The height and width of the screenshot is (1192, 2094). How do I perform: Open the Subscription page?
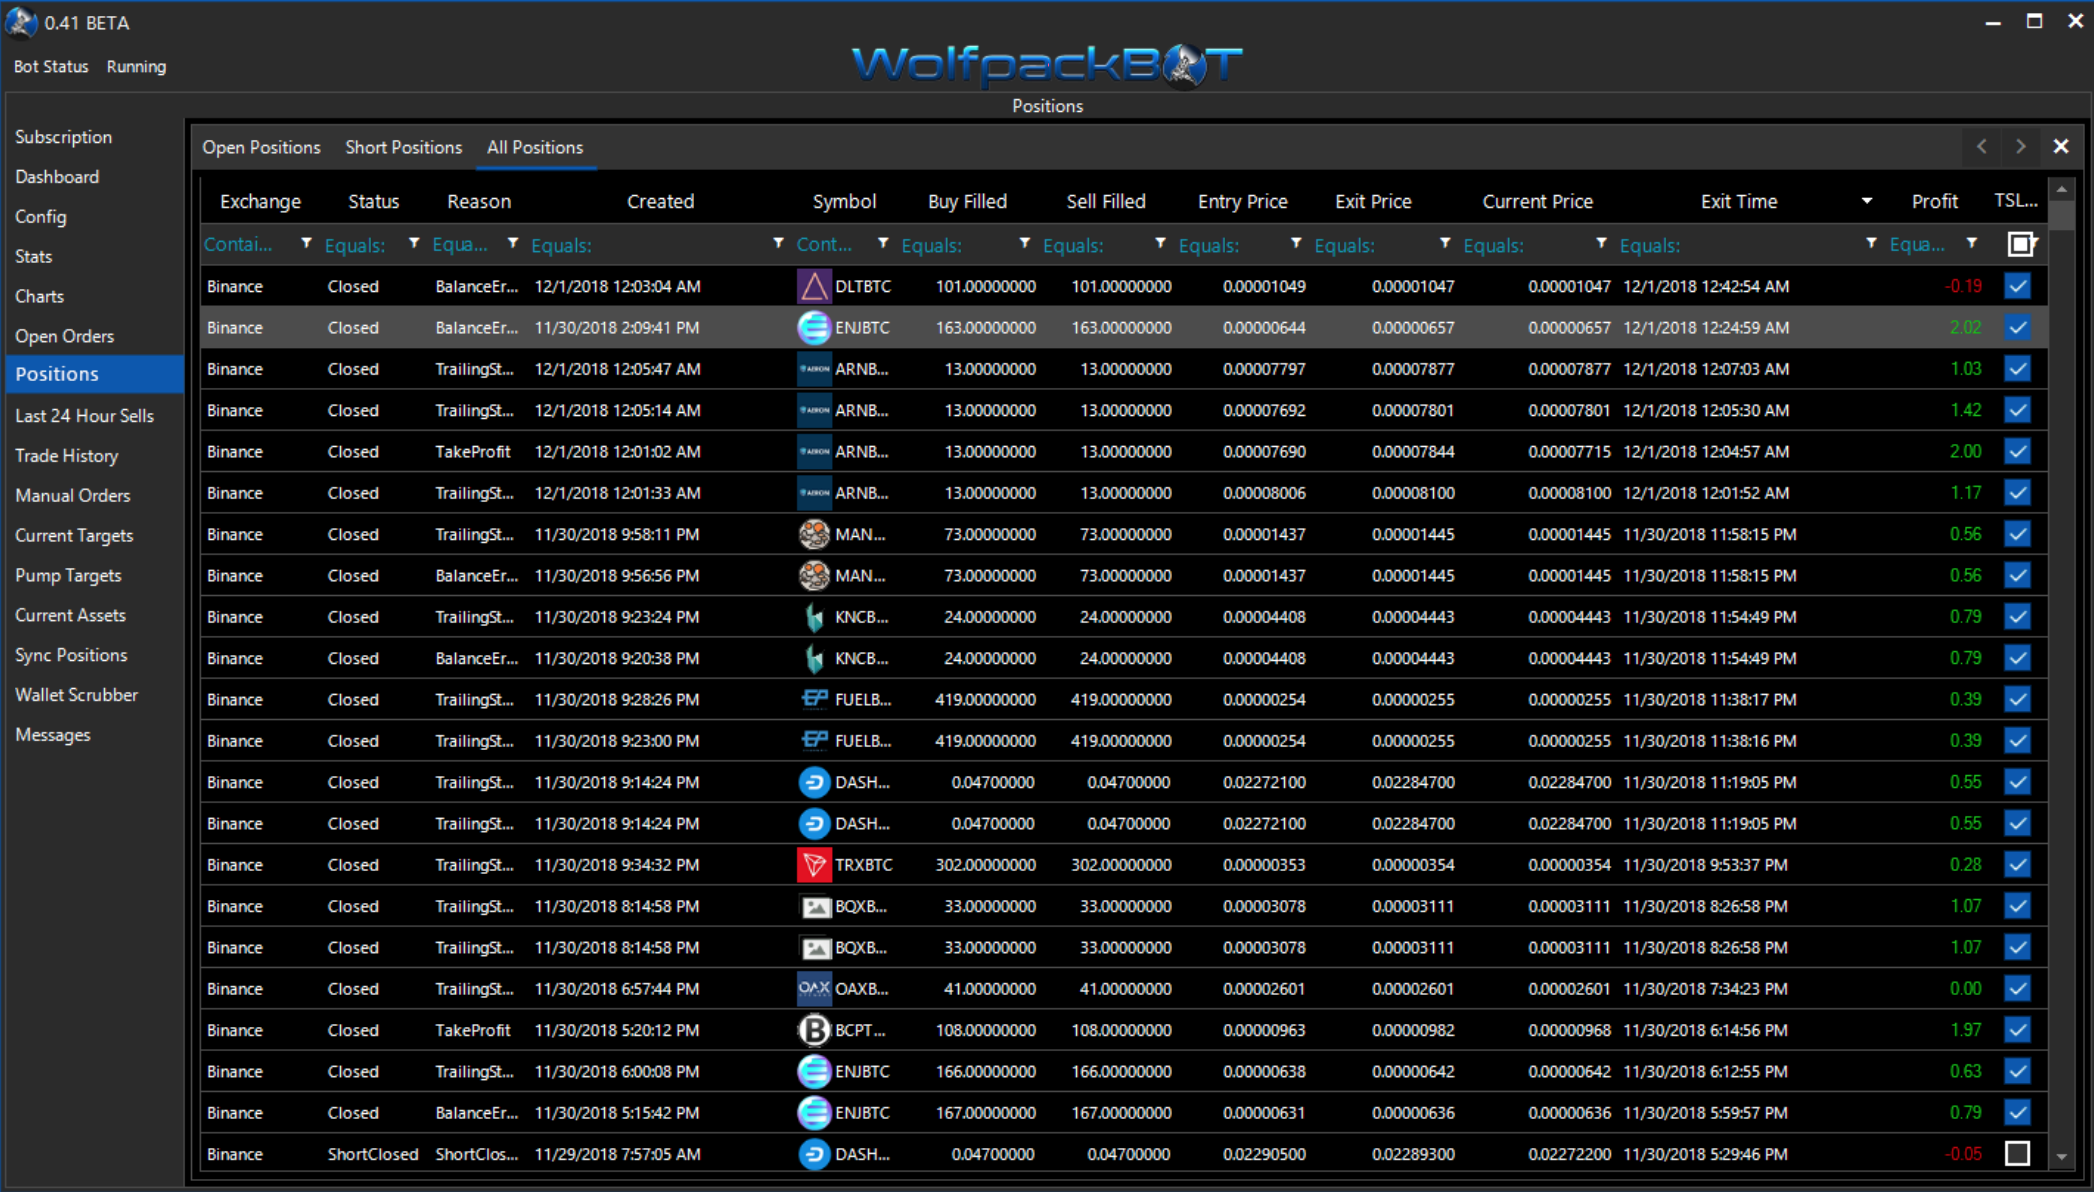[x=63, y=137]
